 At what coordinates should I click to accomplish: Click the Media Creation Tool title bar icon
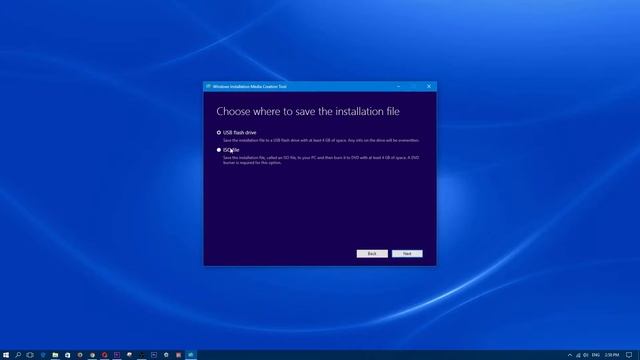click(x=209, y=87)
